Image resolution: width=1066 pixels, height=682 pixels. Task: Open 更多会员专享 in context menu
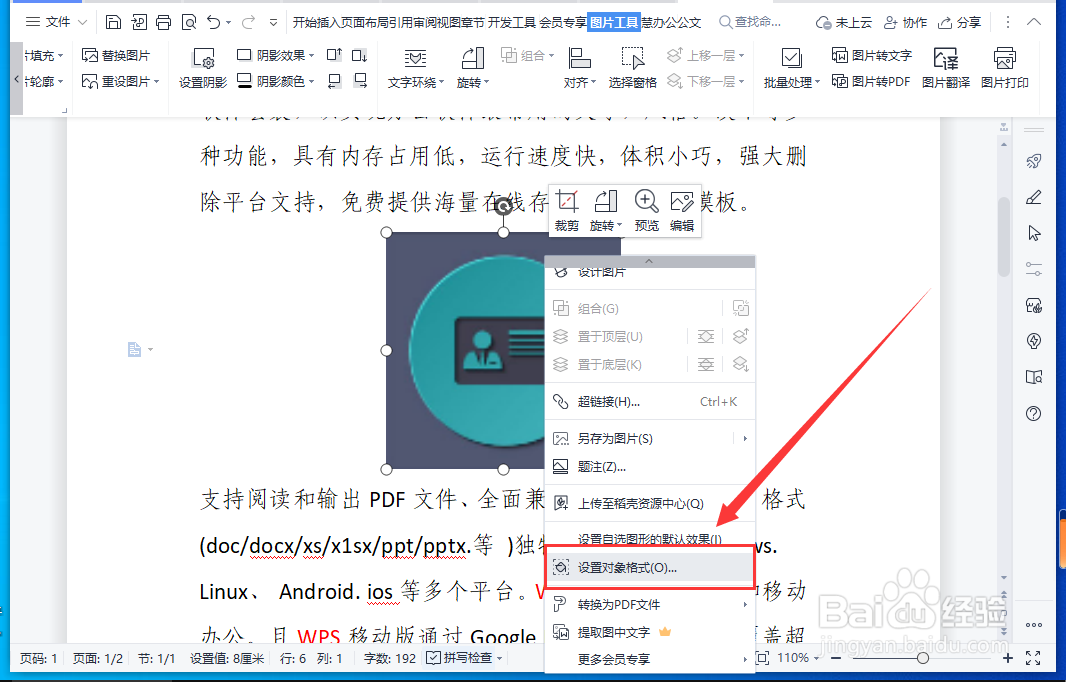tap(650, 659)
